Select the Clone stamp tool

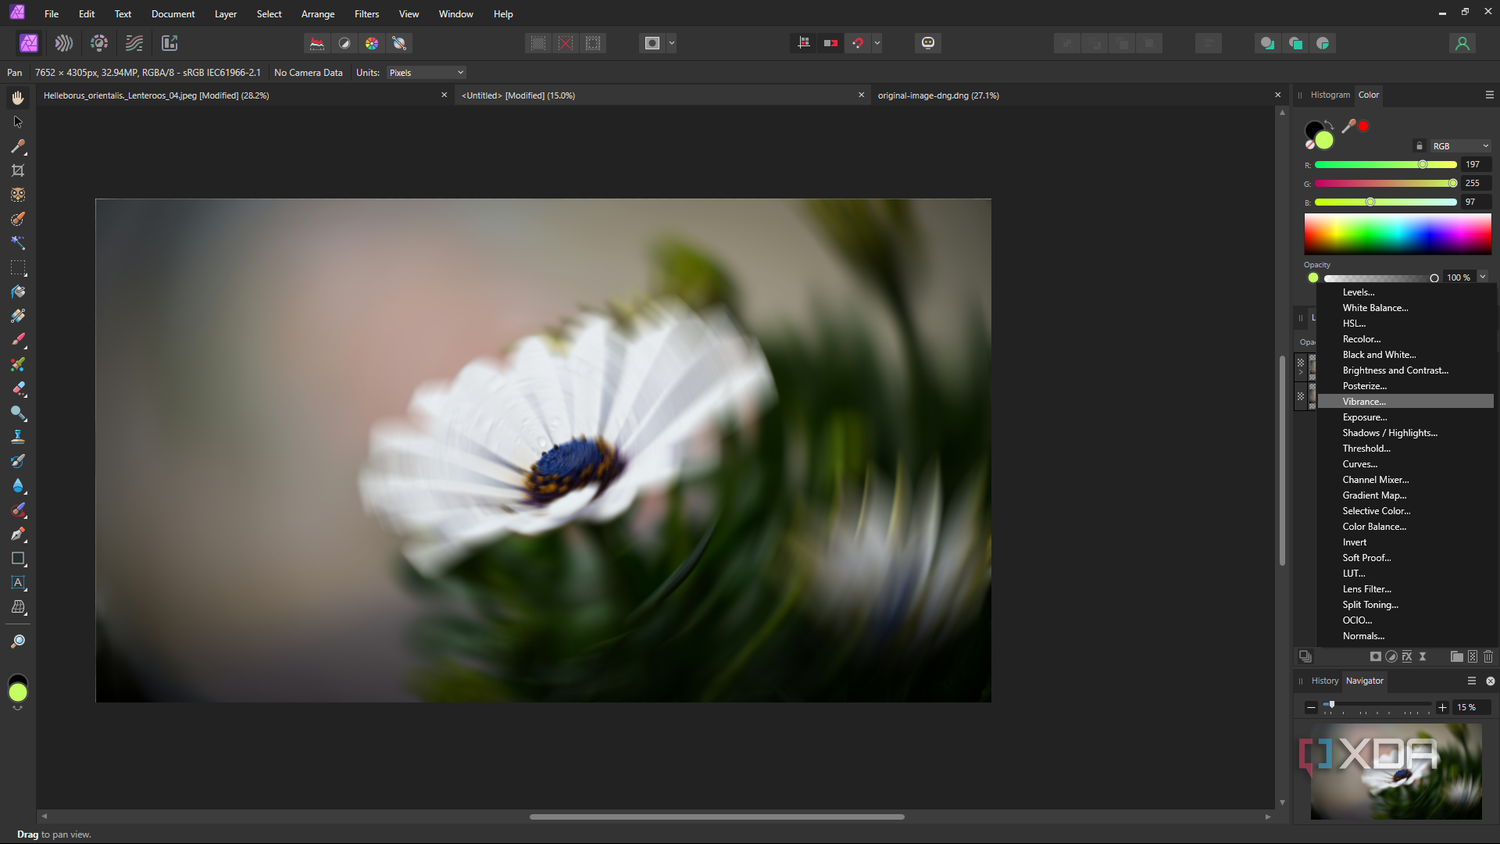[x=18, y=437]
